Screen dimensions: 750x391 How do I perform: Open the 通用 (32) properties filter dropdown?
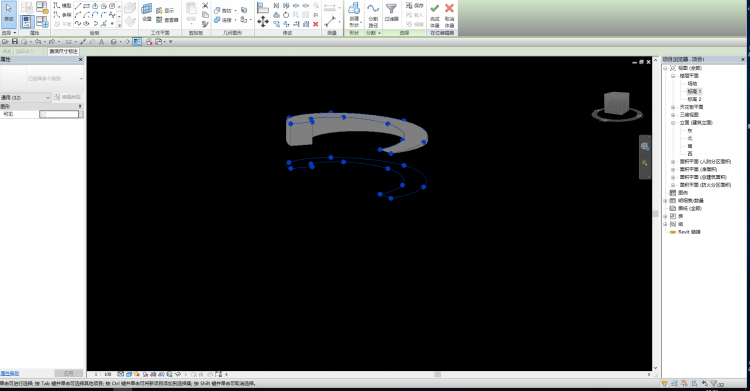pyautogui.click(x=25, y=98)
